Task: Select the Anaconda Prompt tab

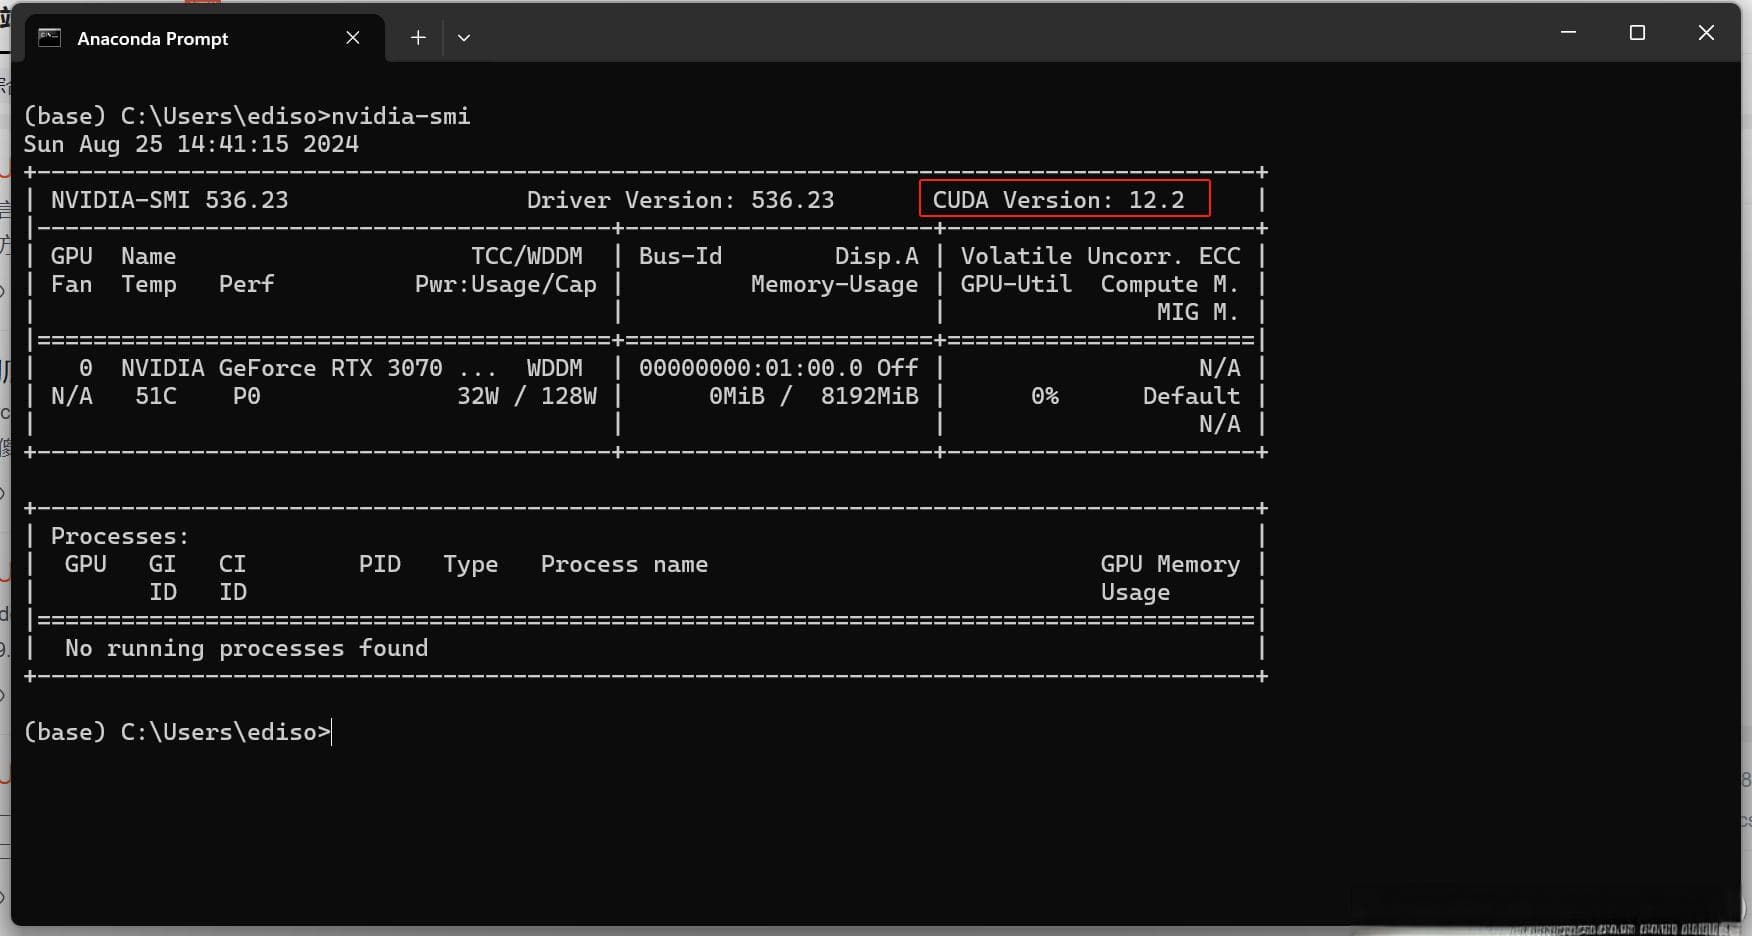Action: click(x=204, y=38)
